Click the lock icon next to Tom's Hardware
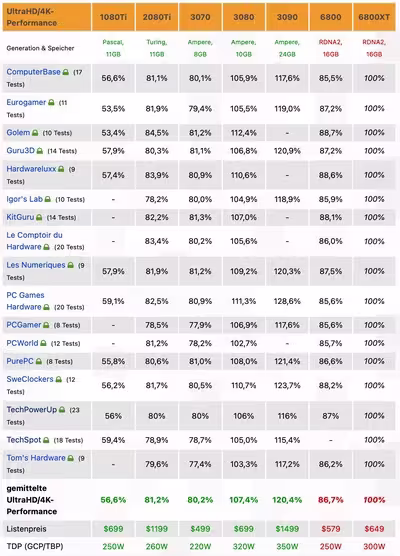The width and height of the screenshot is (400, 556). coord(71,458)
